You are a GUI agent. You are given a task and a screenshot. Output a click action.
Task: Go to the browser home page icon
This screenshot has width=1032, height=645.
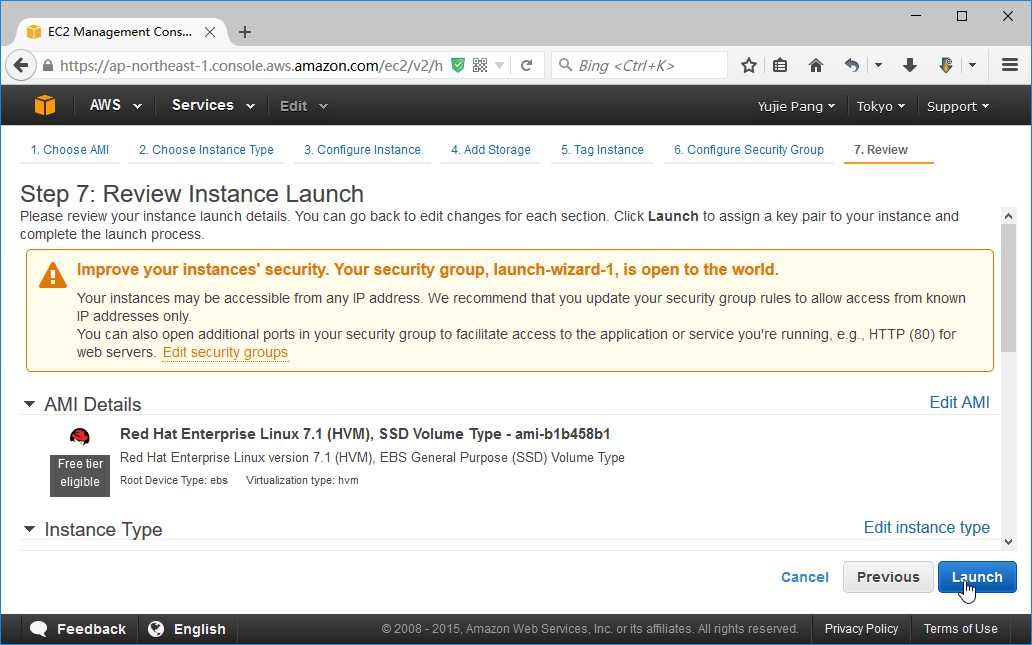point(815,65)
